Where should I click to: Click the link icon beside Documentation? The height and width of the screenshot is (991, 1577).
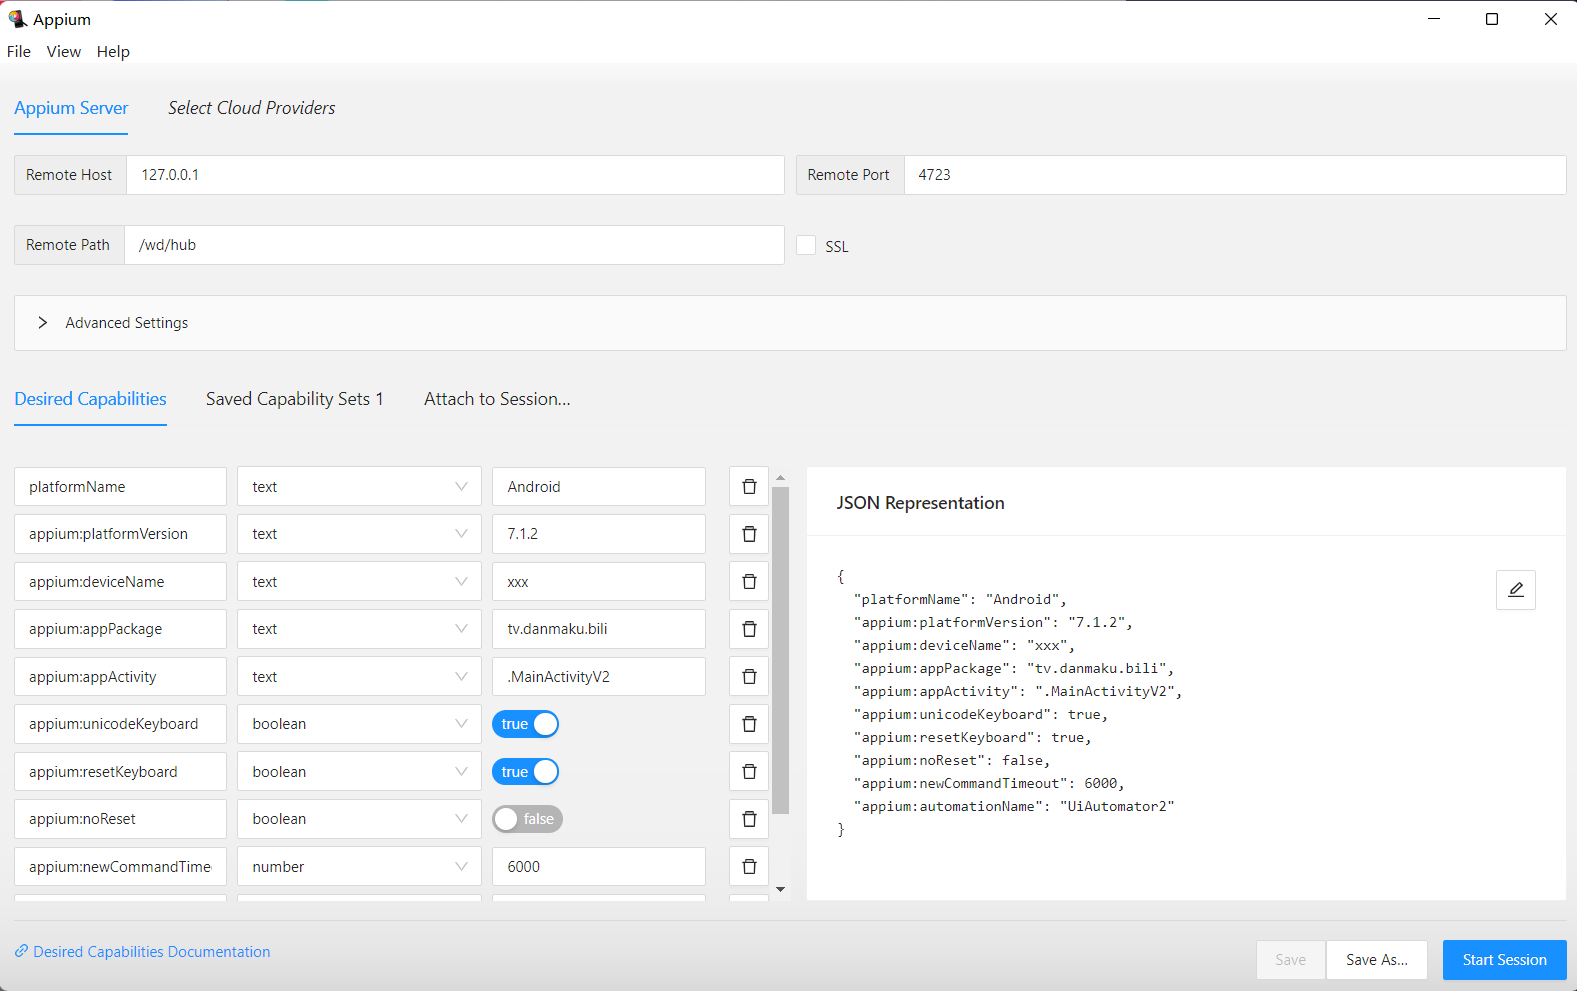tap(21, 951)
